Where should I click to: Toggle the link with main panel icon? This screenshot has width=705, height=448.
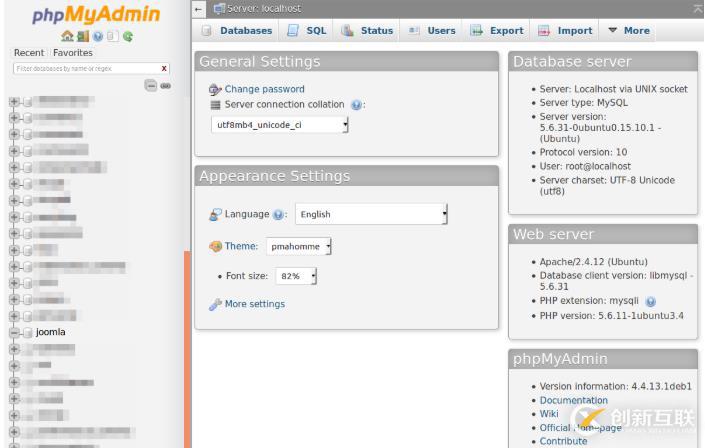[x=165, y=85]
